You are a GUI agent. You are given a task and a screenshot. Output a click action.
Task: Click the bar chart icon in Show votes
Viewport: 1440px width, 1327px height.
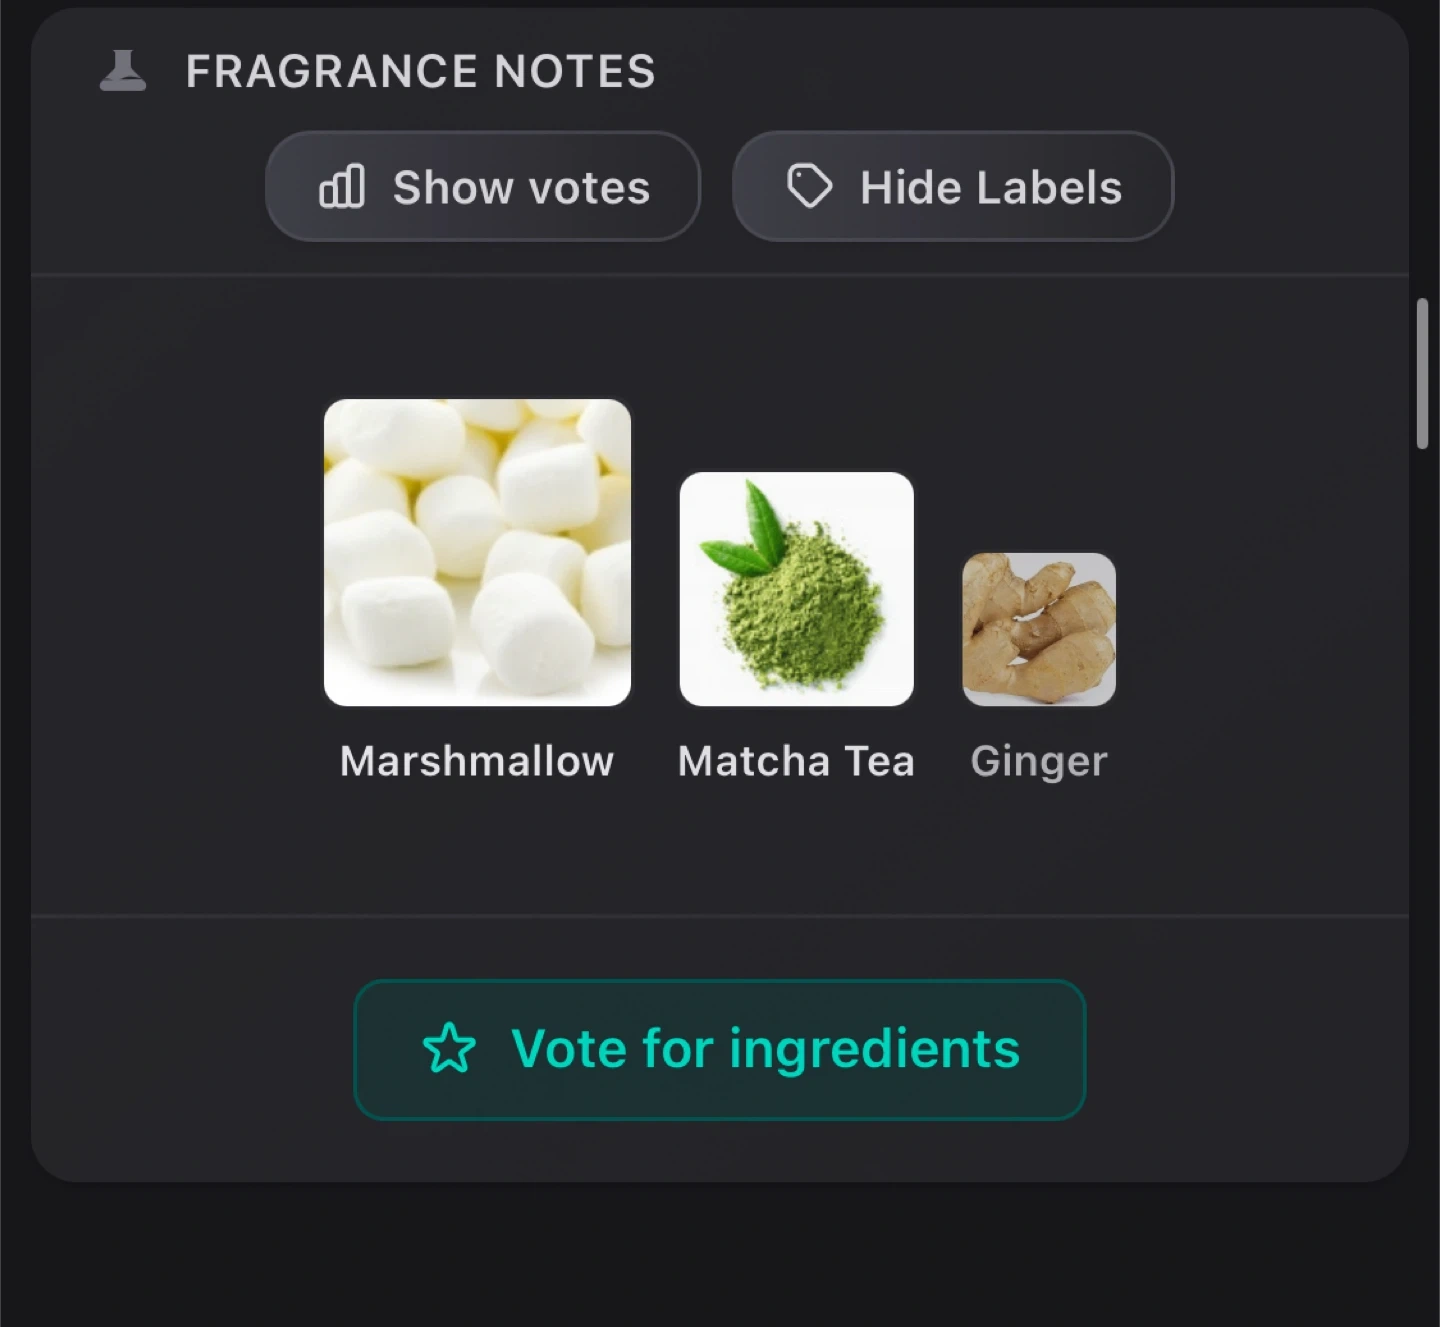(x=342, y=187)
